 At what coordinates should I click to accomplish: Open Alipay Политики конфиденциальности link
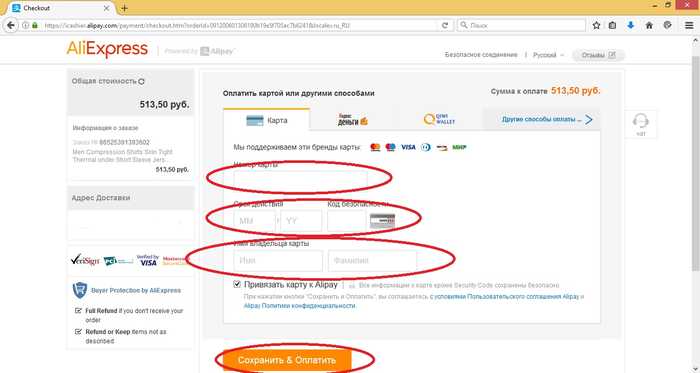click(300, 306)
